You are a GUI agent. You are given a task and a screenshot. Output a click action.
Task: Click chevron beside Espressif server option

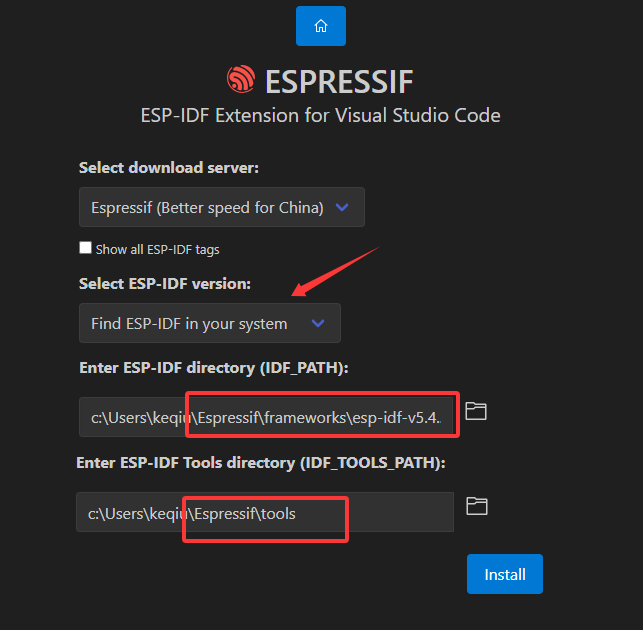[x=342, y=207]
